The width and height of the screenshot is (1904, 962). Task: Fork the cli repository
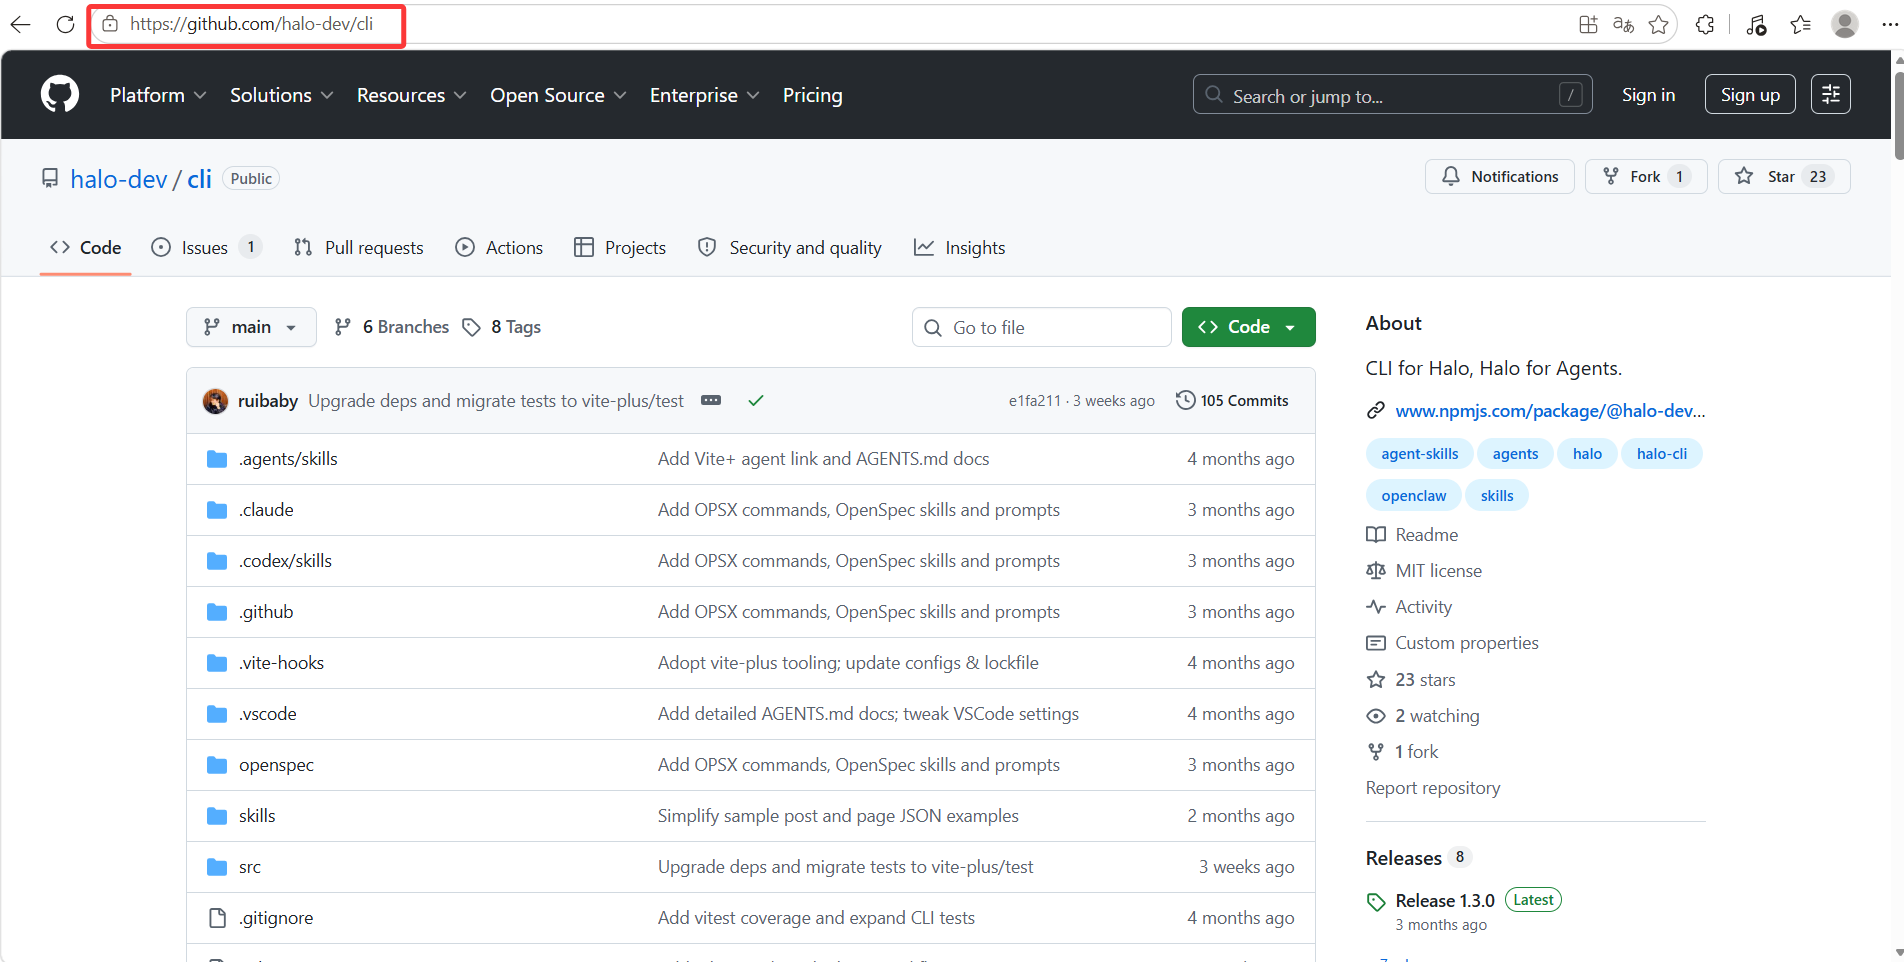pos(1645,176)
